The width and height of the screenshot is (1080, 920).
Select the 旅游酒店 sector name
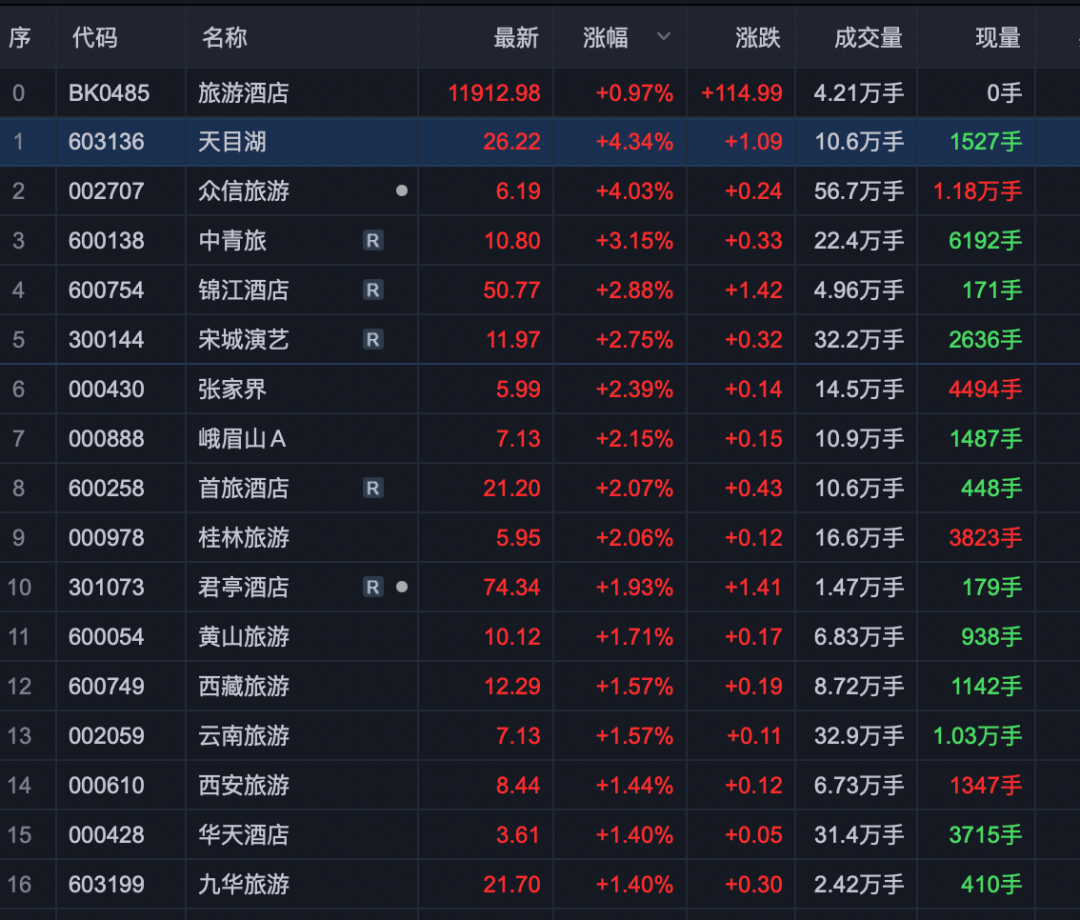[x=244, y=93]
